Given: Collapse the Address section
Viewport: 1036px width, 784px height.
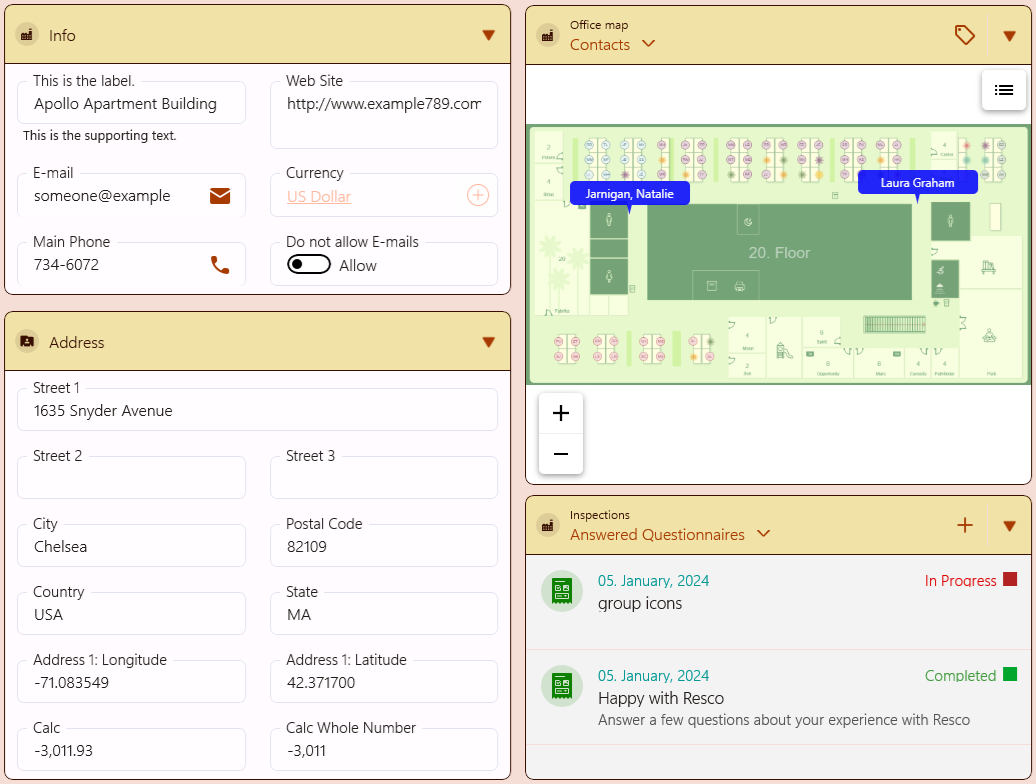Looking at the screenshot, I should tap(488, 342).
